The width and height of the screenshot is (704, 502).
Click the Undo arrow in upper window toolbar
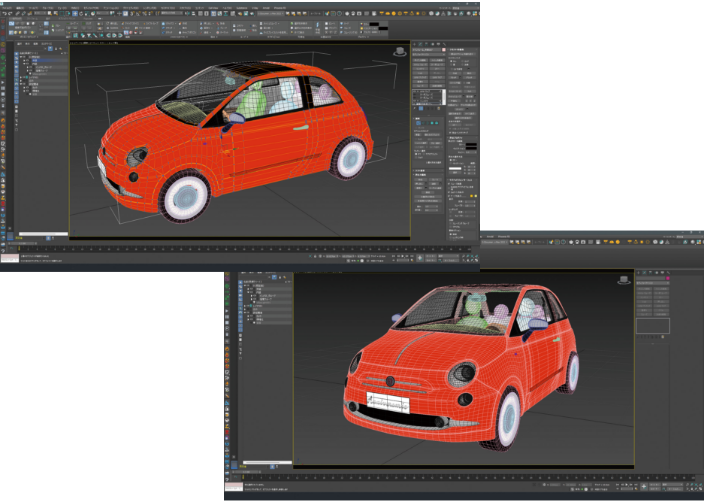pyautogui.click(x=6, y=13)
